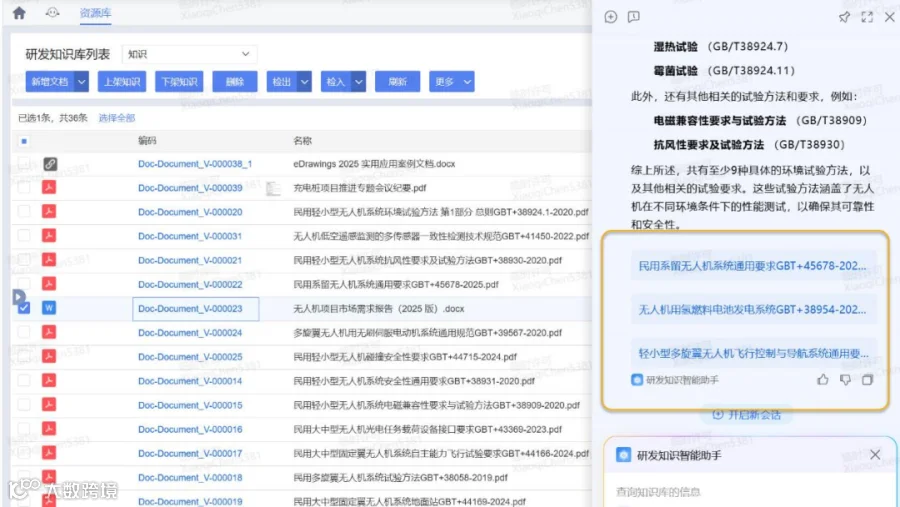Open reference 轻小型多旋翼无人机飞行控制与导航系统
900x507 pixels.
click(x=753, y=353)
